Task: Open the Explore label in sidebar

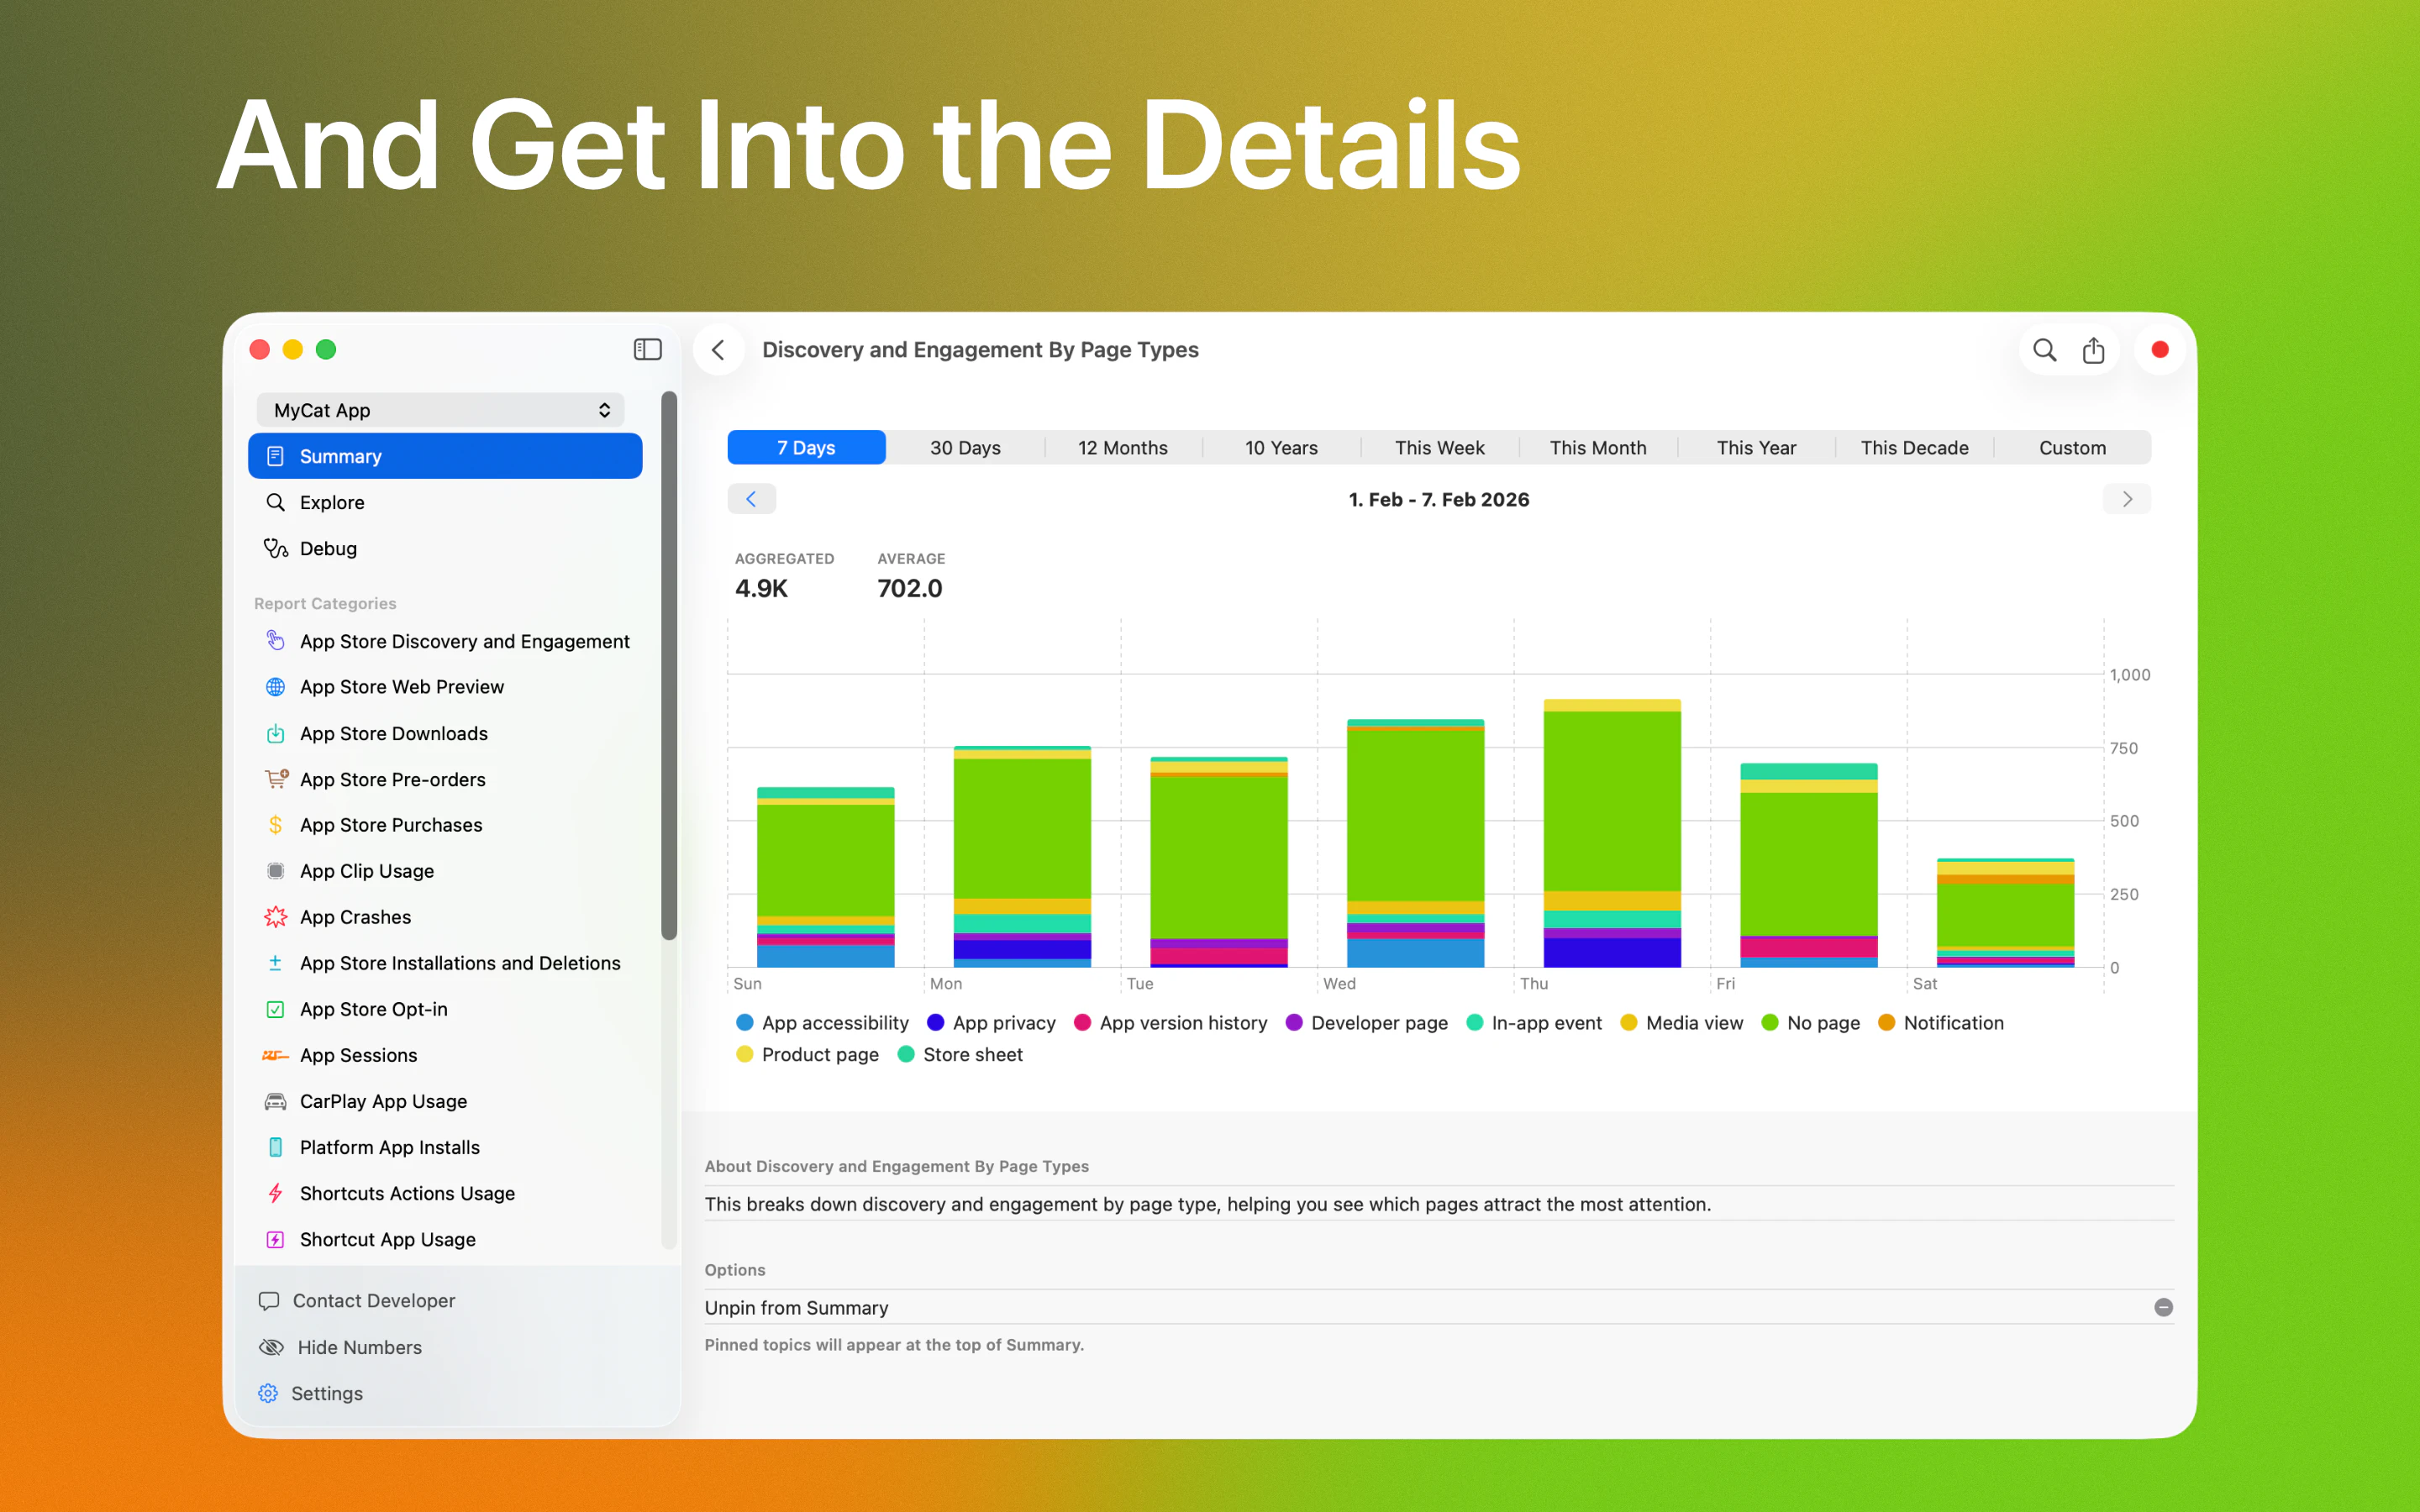Action: [332, 502]
